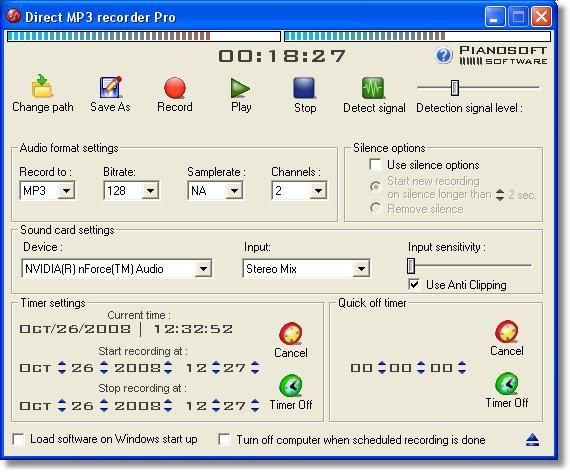This screenshot has width=570, height=472.
Task: Click the right channel level meter
Action: point(417,36)
